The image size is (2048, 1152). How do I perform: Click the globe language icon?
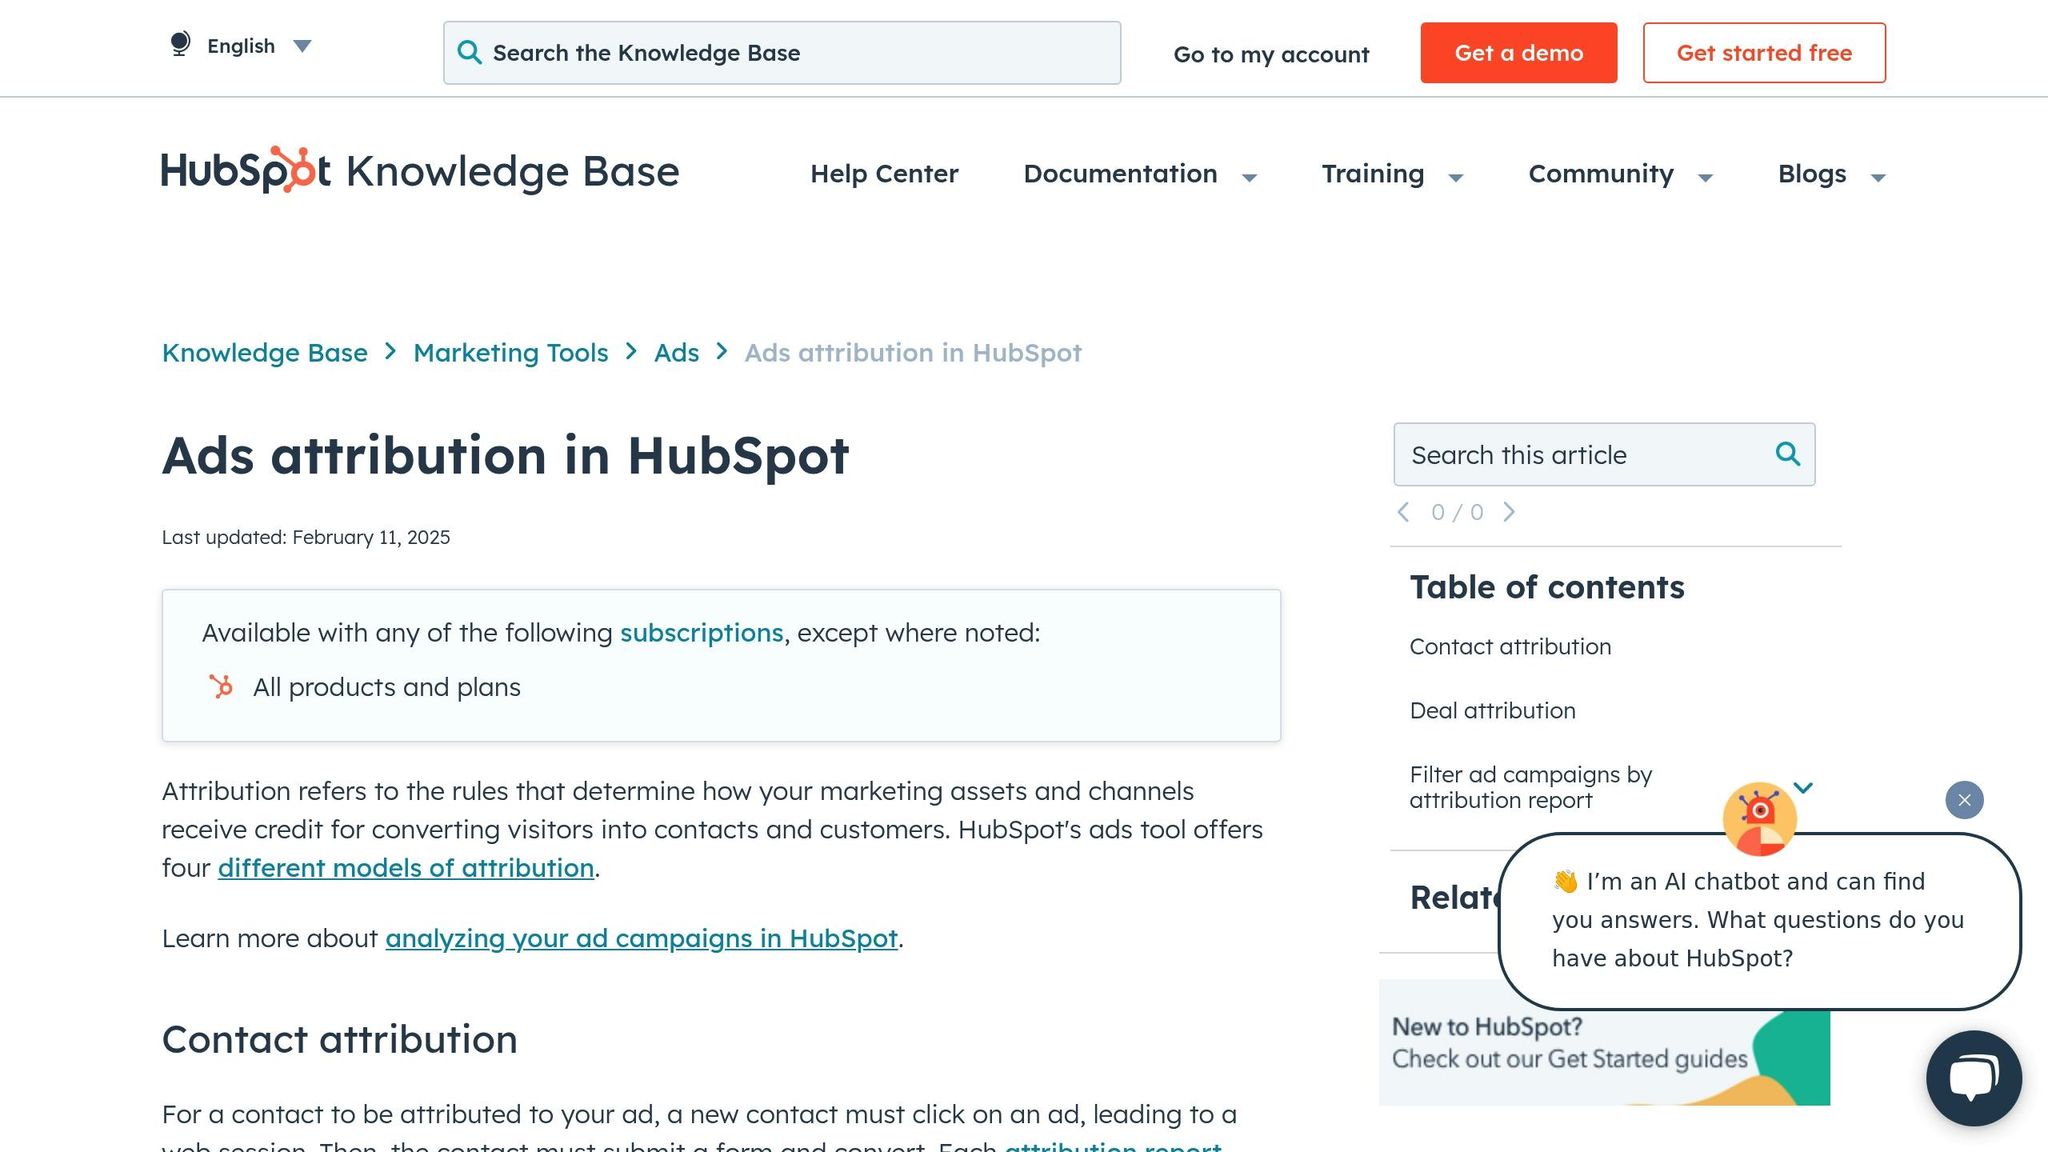point(180,44)
